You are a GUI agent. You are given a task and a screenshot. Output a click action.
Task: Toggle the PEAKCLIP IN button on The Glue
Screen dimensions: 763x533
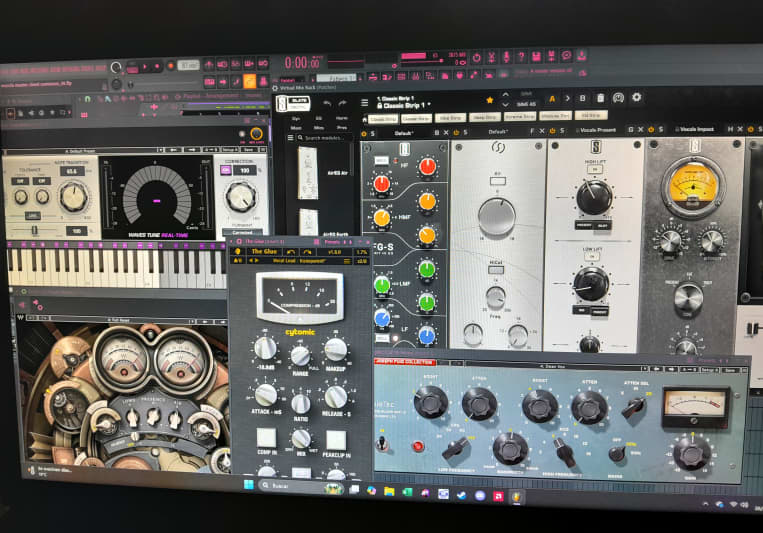(336, 440)
